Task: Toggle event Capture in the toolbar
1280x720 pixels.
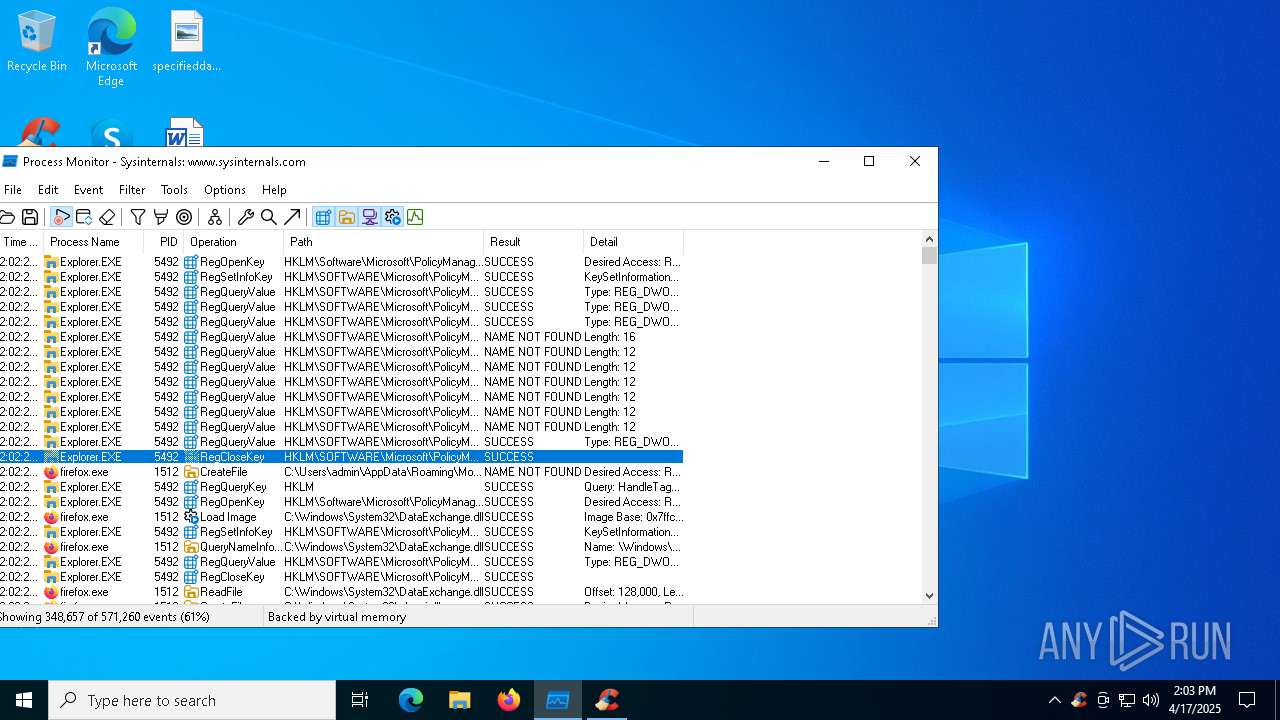Action: 61,217
